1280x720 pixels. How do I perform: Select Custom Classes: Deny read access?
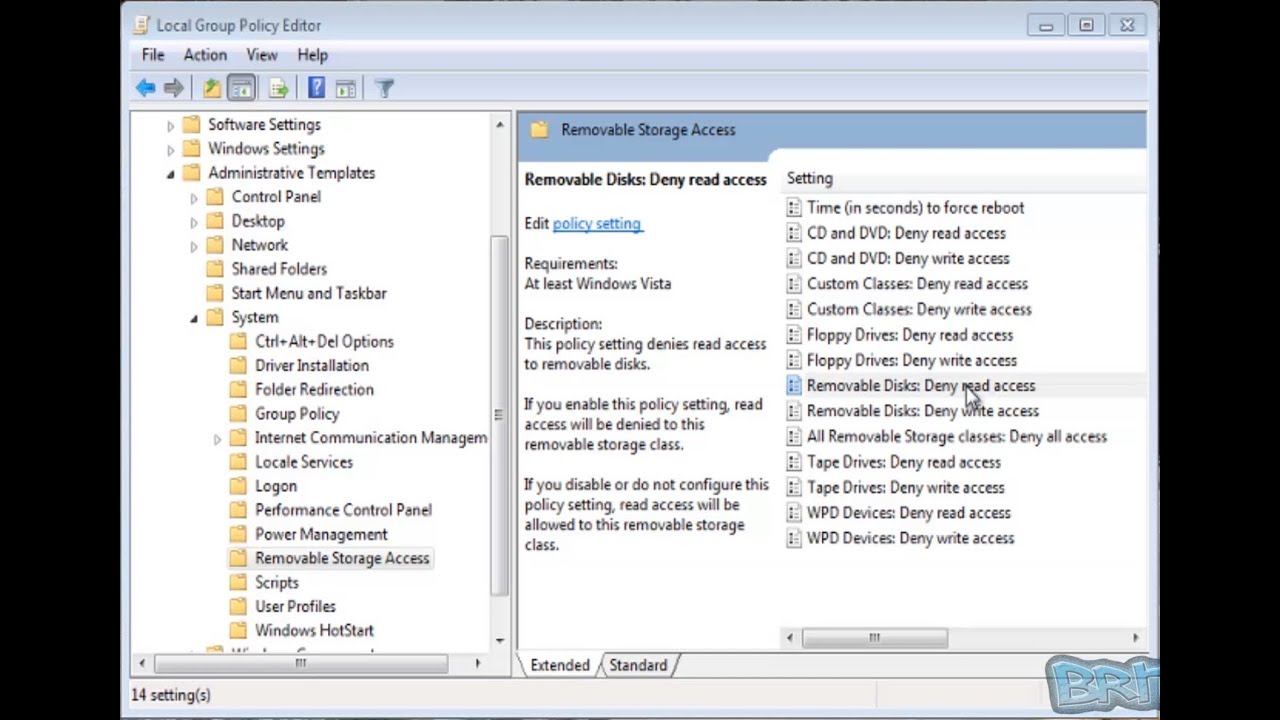click(917, 284)
